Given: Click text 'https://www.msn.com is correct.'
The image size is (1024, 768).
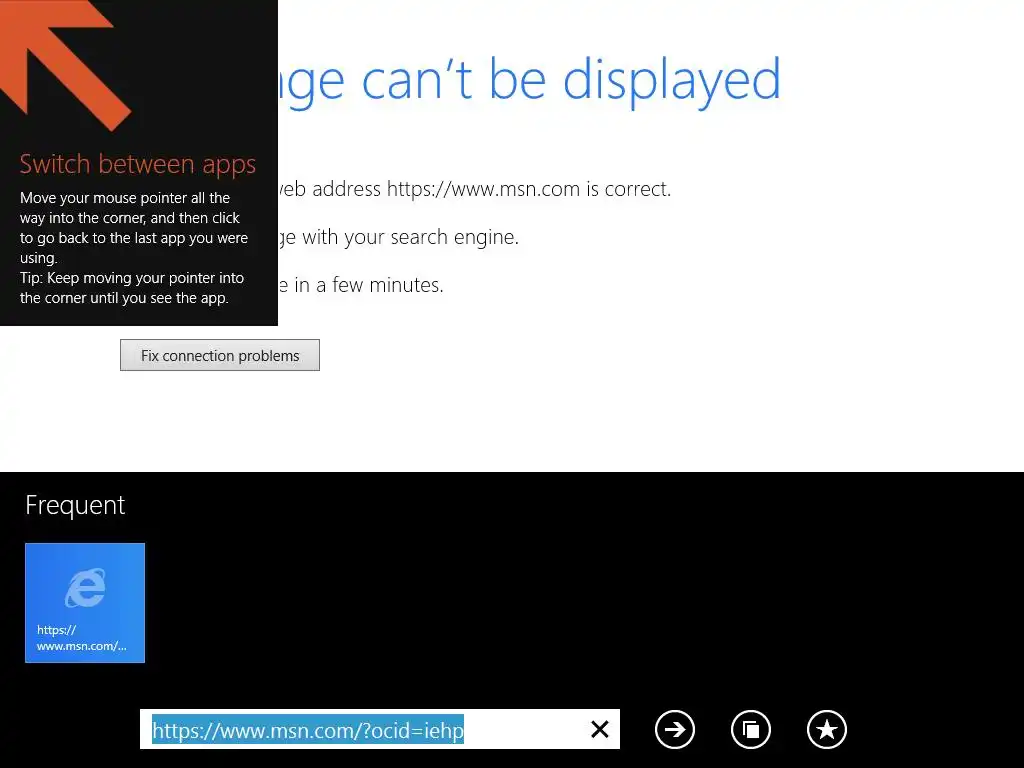Looking at the screenshot, I should coord(529,189).
